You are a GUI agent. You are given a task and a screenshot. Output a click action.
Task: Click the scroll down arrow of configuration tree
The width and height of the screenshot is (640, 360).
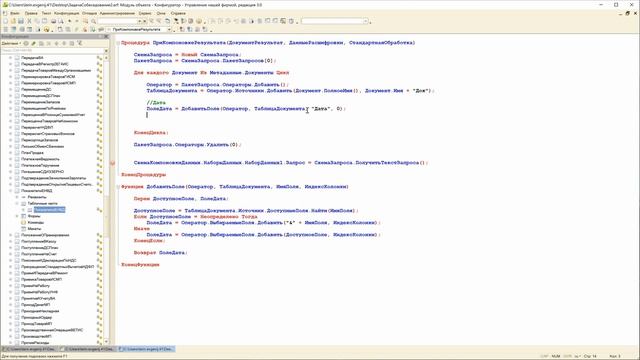(x=107, y=342)
